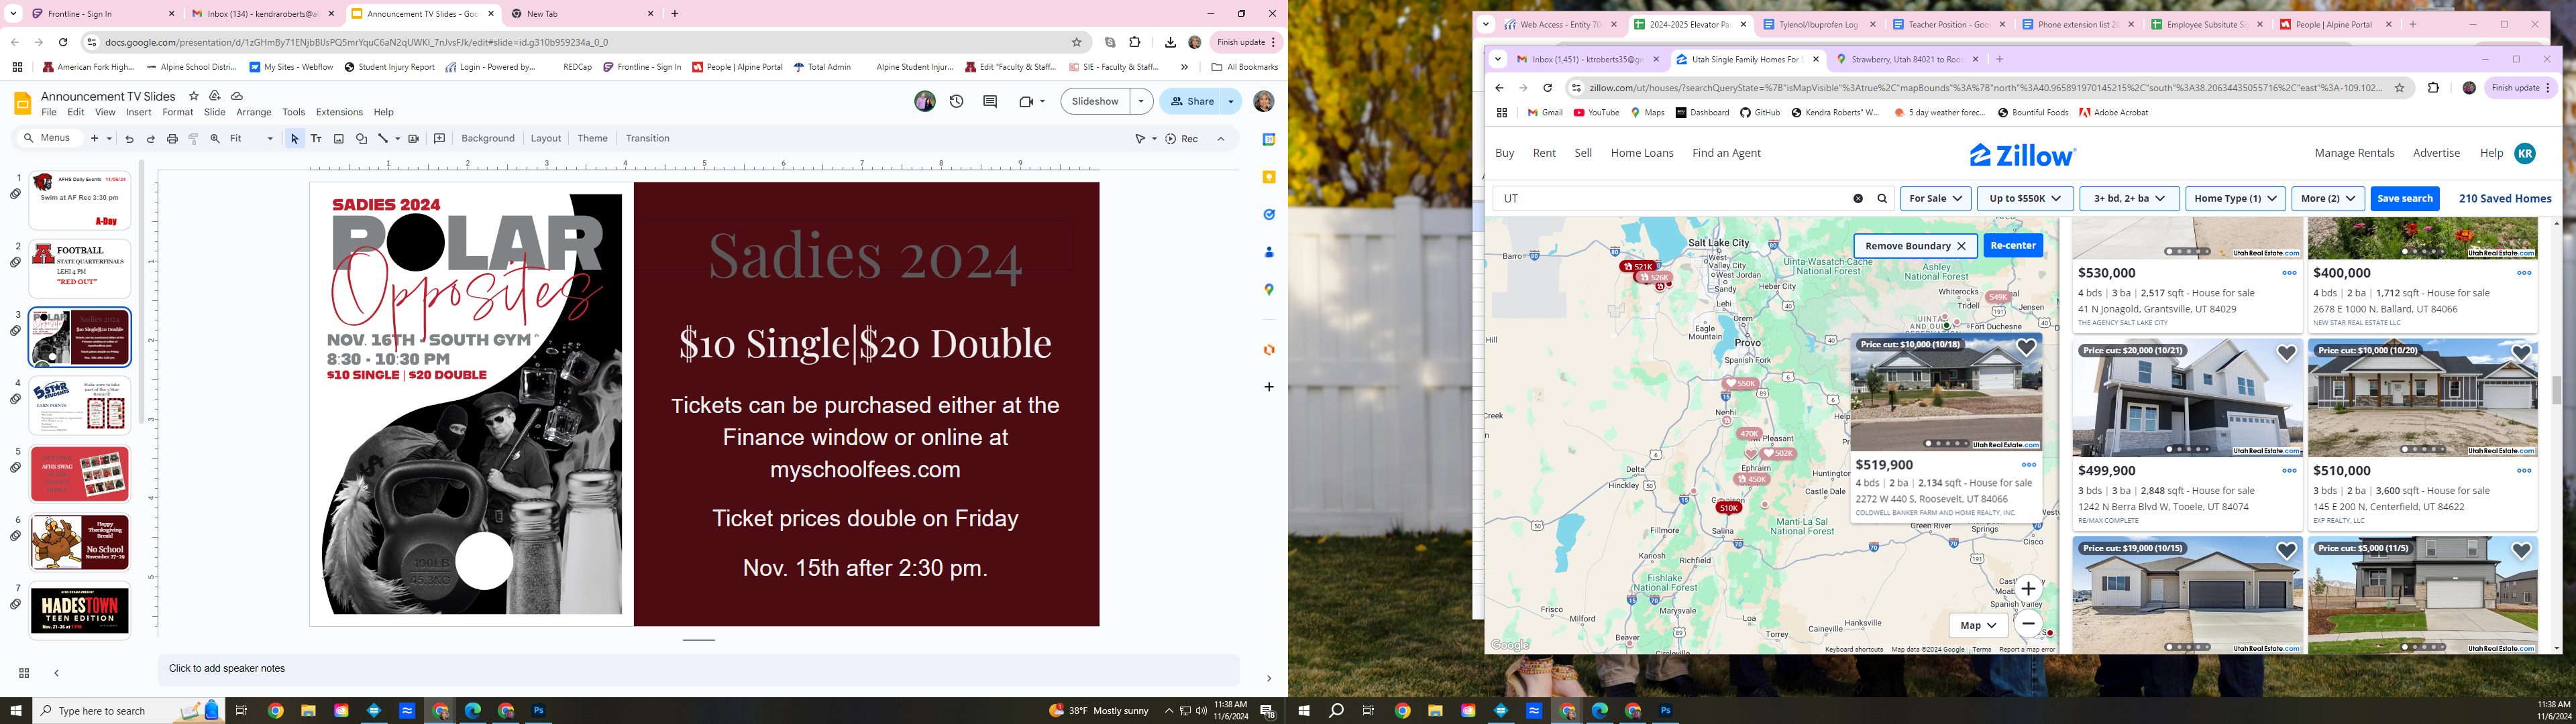Zoom out on the Zillow map

tap(2028, 624)
